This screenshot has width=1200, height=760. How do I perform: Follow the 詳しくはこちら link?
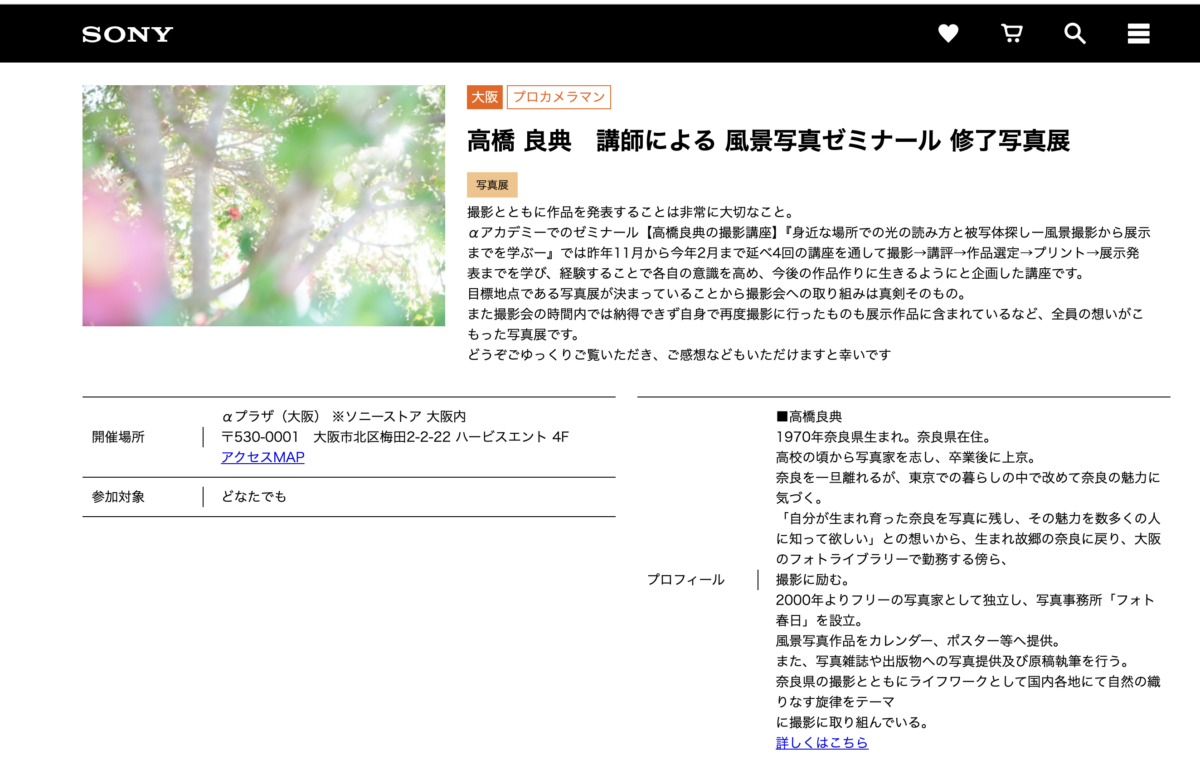tap(822, 742)
